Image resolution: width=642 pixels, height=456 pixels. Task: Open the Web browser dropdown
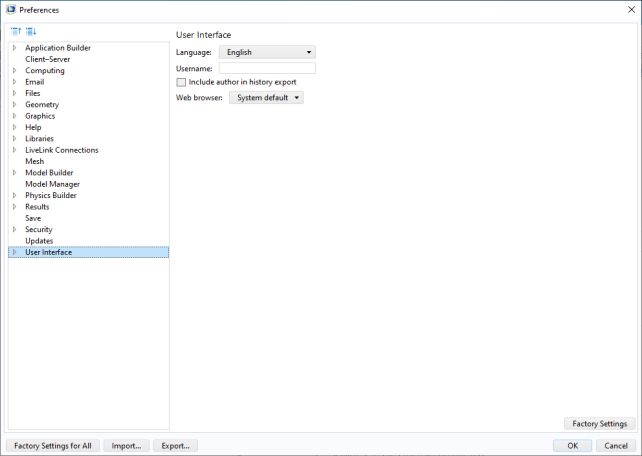coord(266,98)
